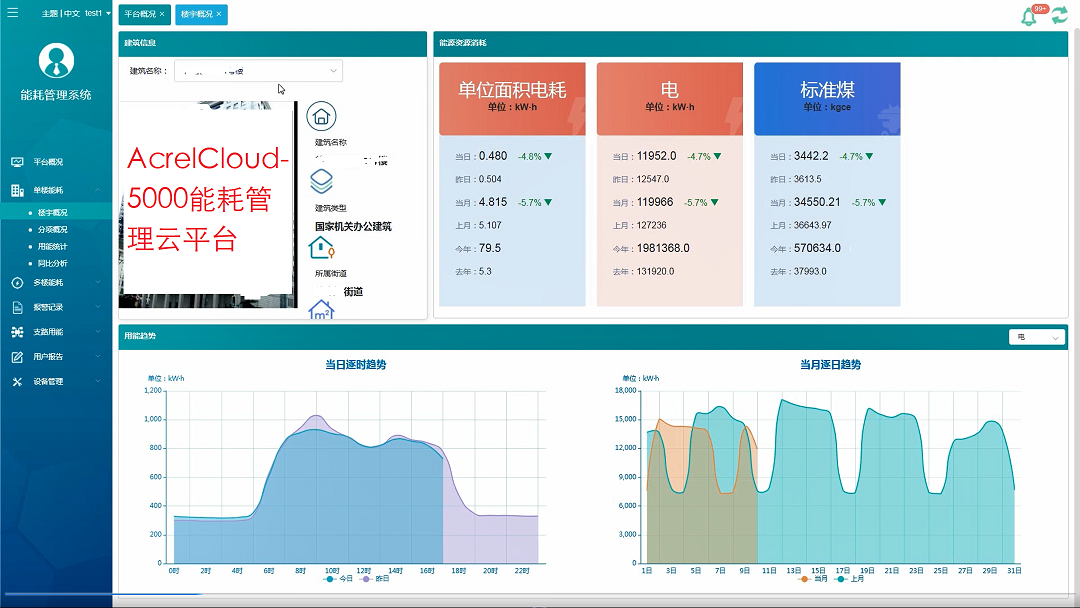Click the 单楼能耗 building icon in sidebar
Screen dimensions: 1080x608
[x=17, y=190]
